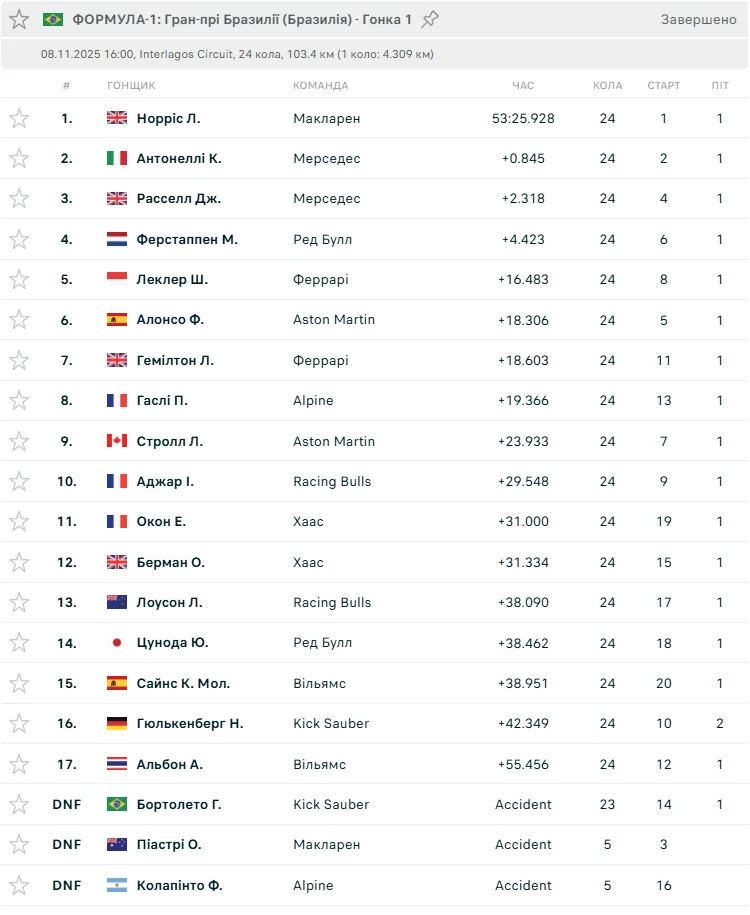Star the Колапінто Ф. row
Image resolution: width=750 pixels, height=915 pixels.
19,885
